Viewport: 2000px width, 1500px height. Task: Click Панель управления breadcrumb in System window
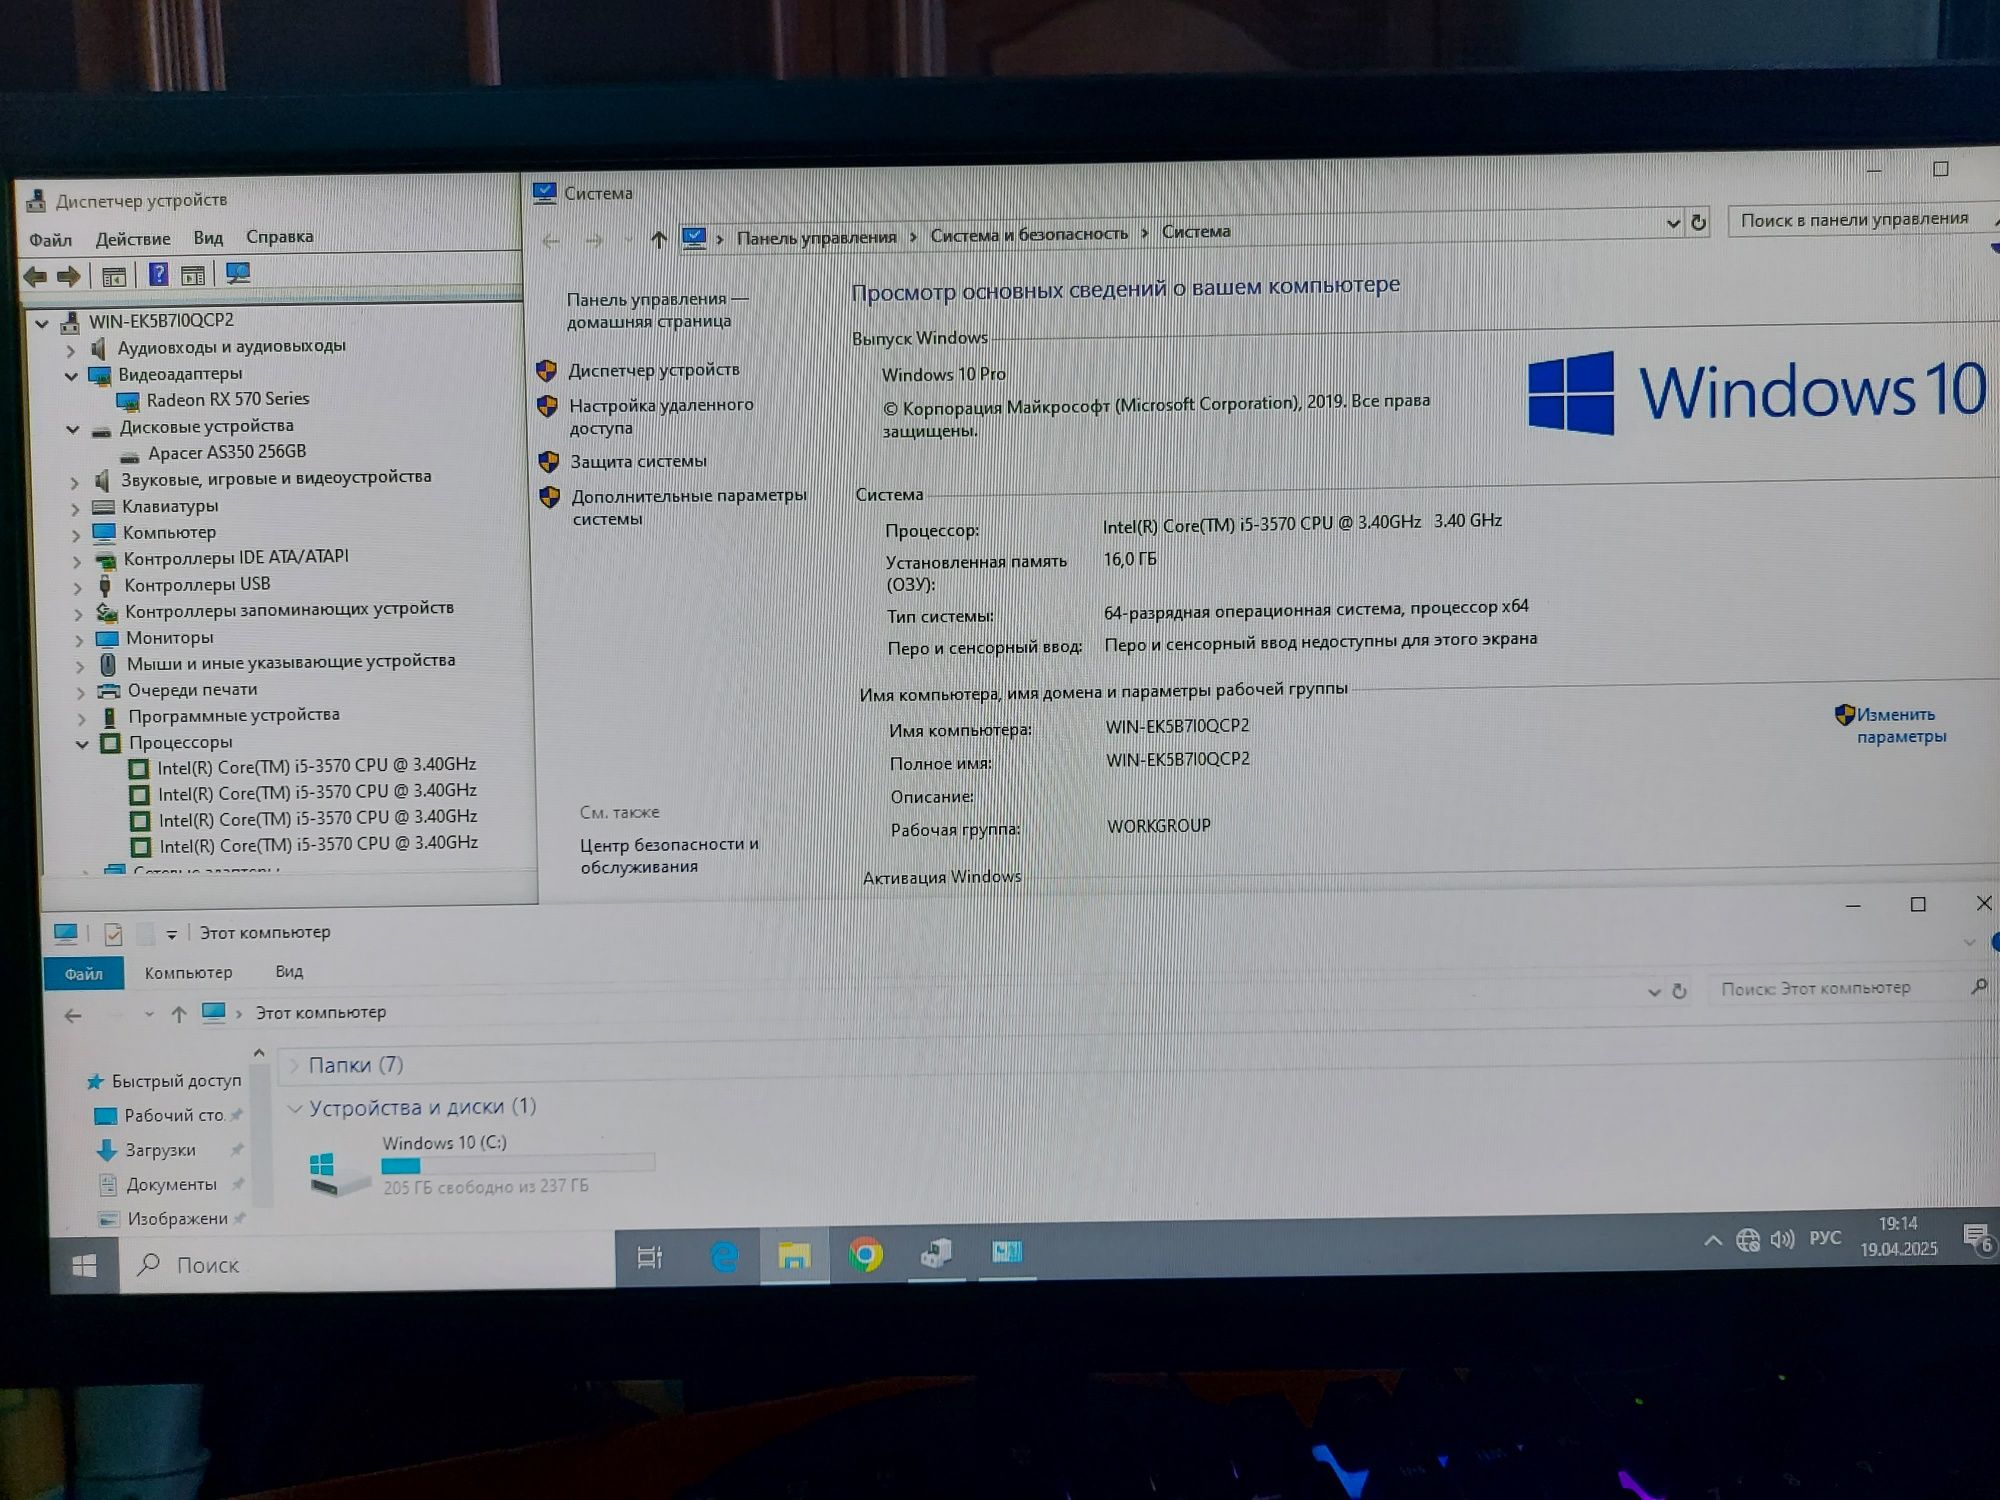tap(816, 237)
